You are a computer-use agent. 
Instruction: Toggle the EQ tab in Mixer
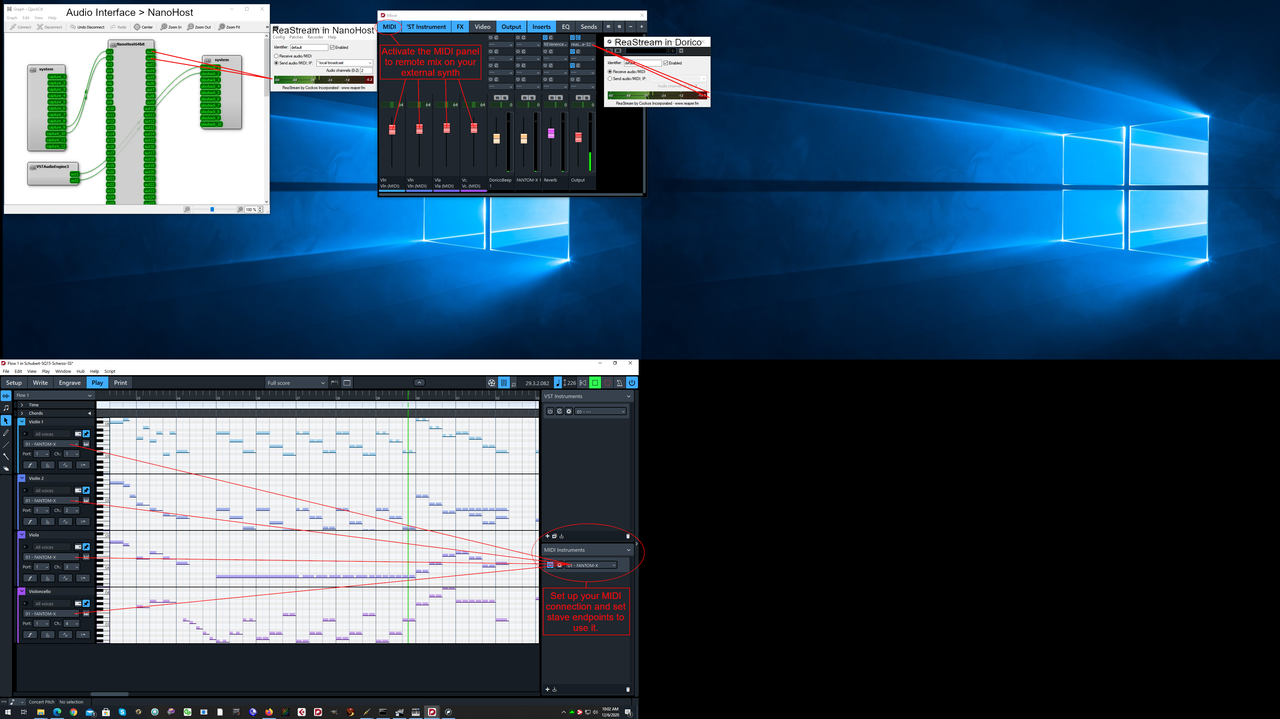(x=565, y=27)
